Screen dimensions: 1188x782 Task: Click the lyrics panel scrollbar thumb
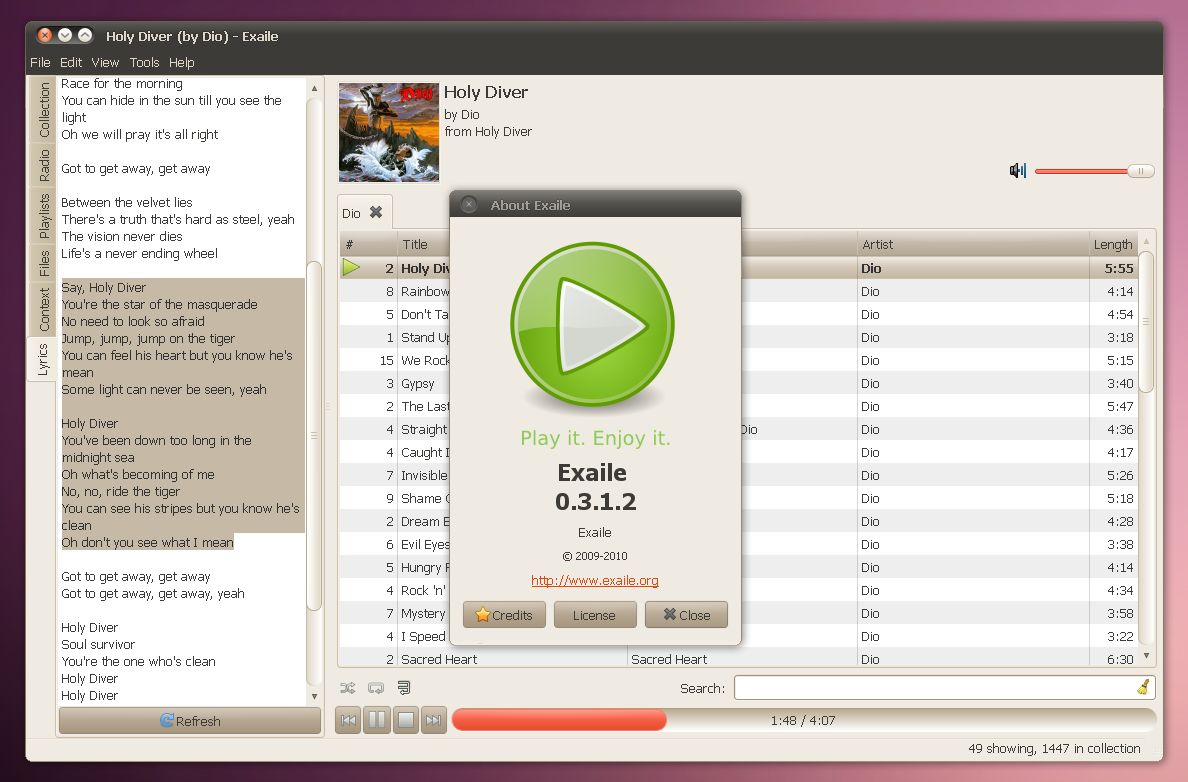314,436
